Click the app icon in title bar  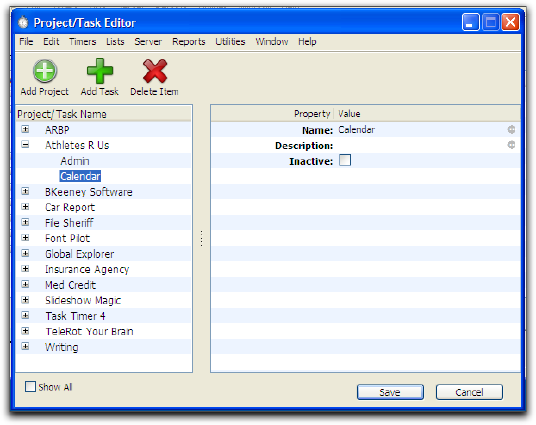coord(23,23)
